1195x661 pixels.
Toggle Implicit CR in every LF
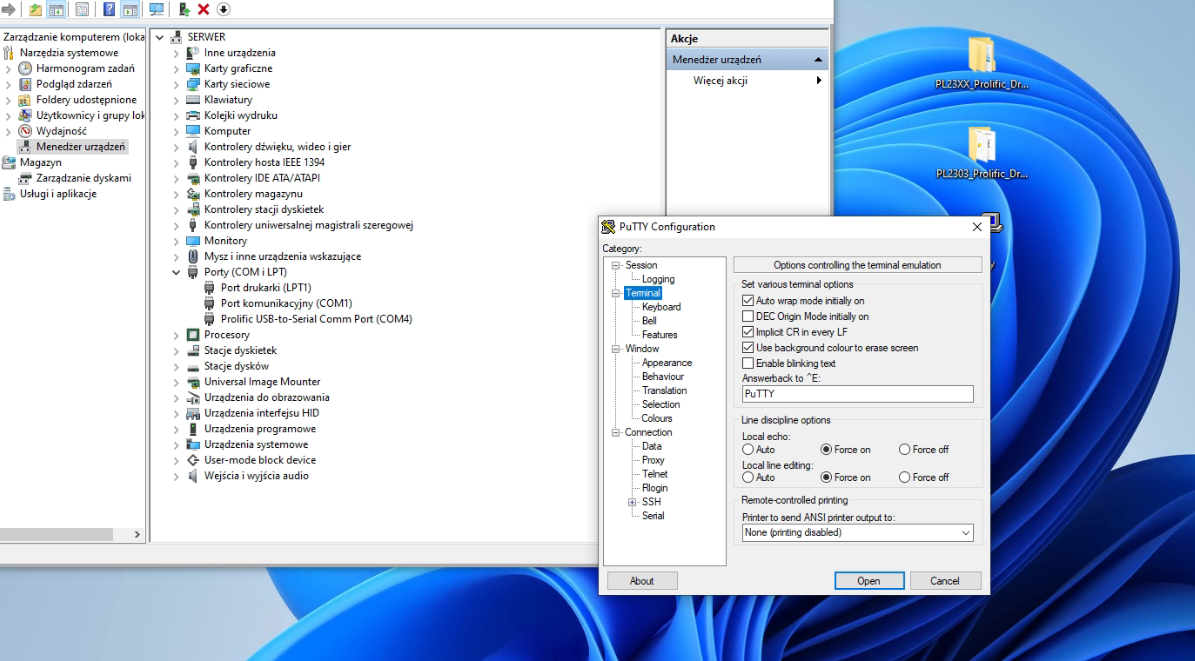[748, 332]
